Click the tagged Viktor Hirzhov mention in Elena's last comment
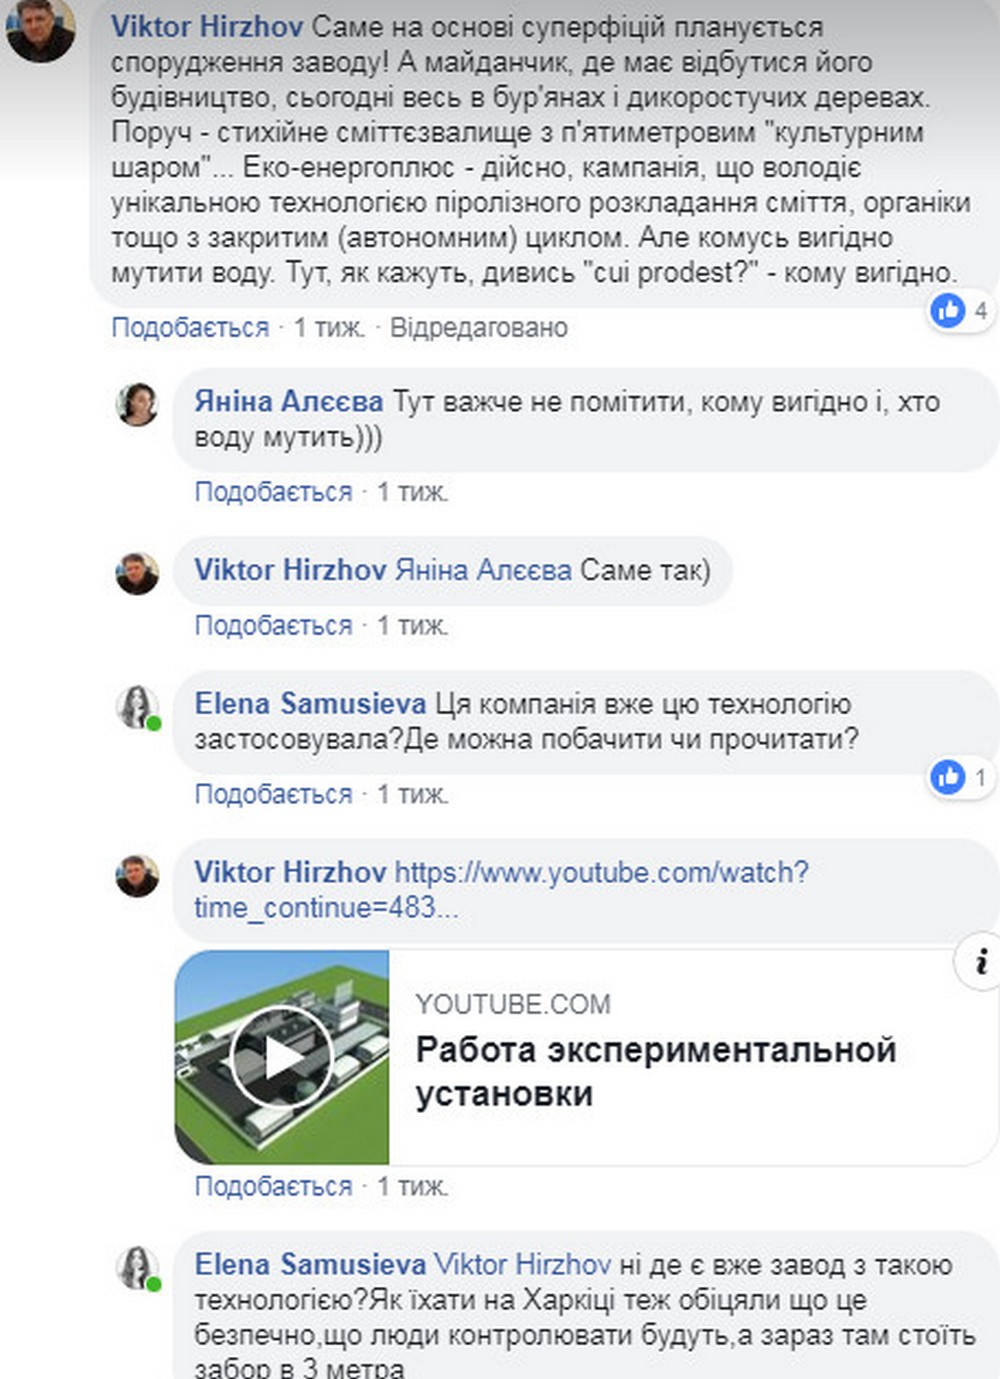 pos(522,1264)
